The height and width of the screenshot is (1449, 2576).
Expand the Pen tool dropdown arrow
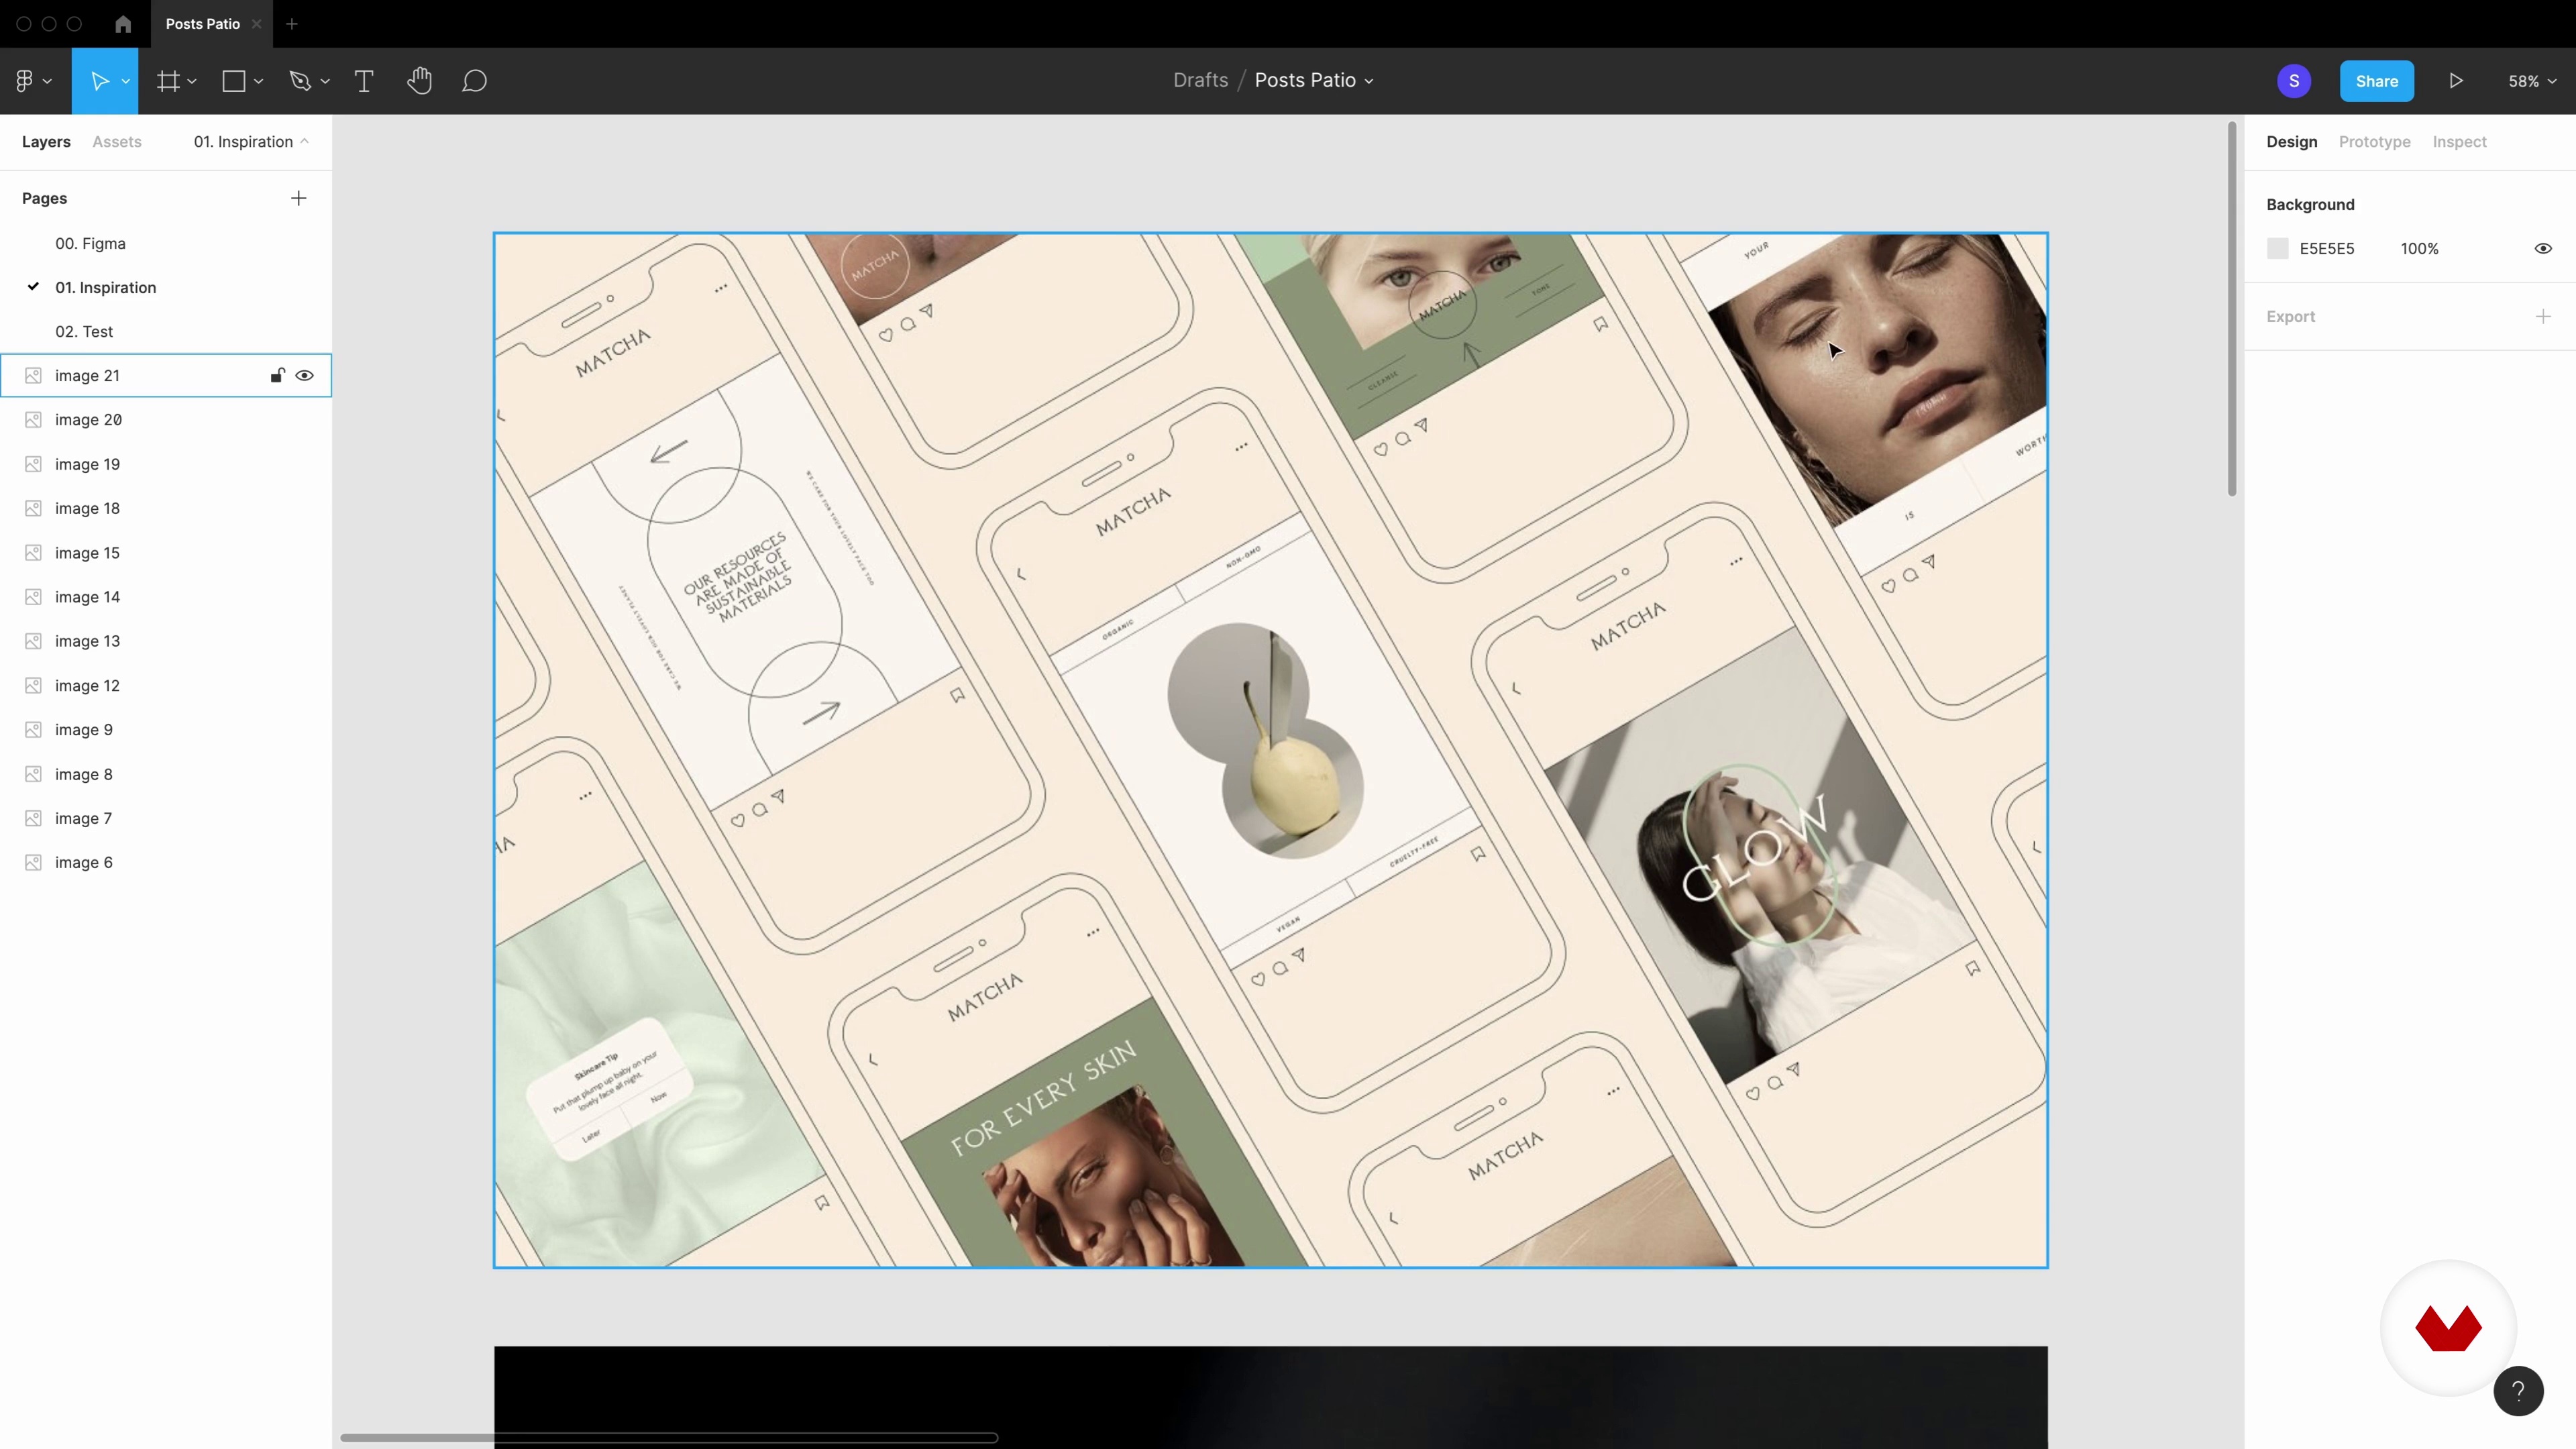[x=325, y=82]
